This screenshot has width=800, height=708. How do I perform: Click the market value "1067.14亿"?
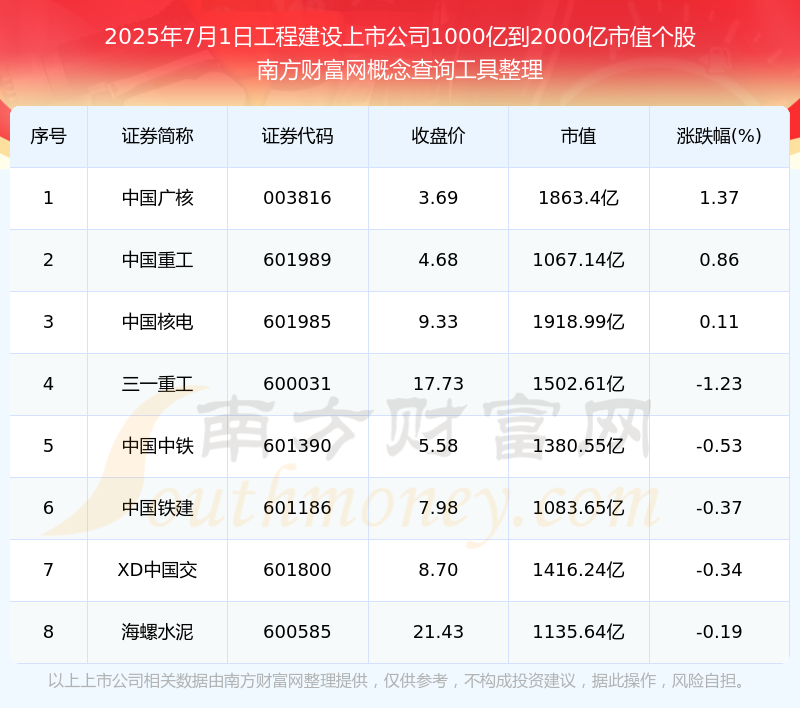(x=579, y=260)
